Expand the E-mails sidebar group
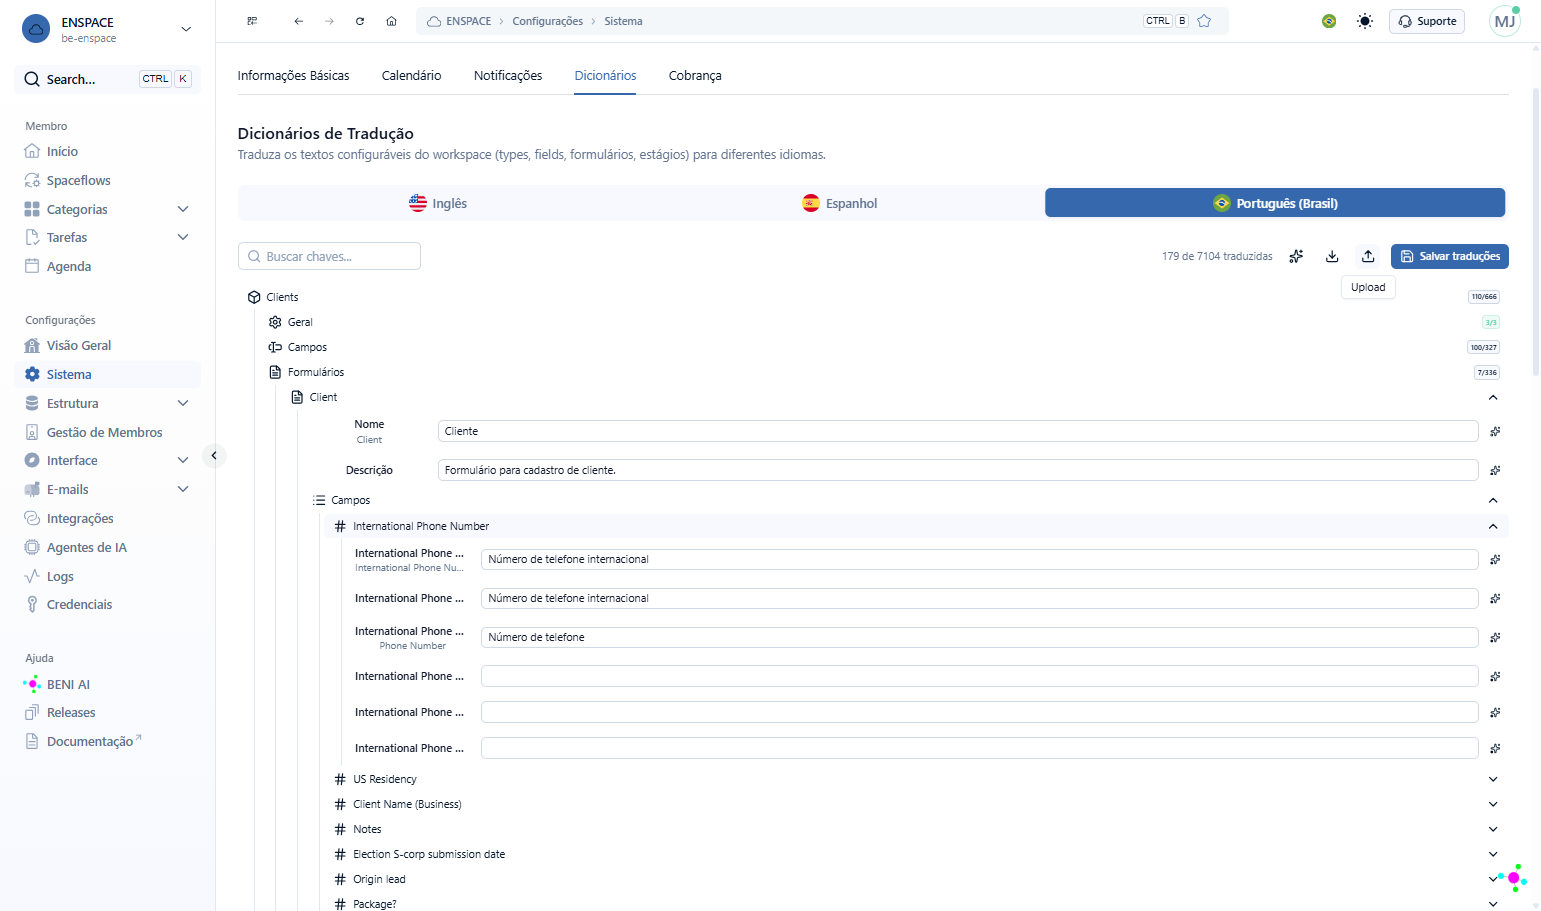Viewport: 1541px width, 911px height. pyautogui.click(x=183, y=489)
